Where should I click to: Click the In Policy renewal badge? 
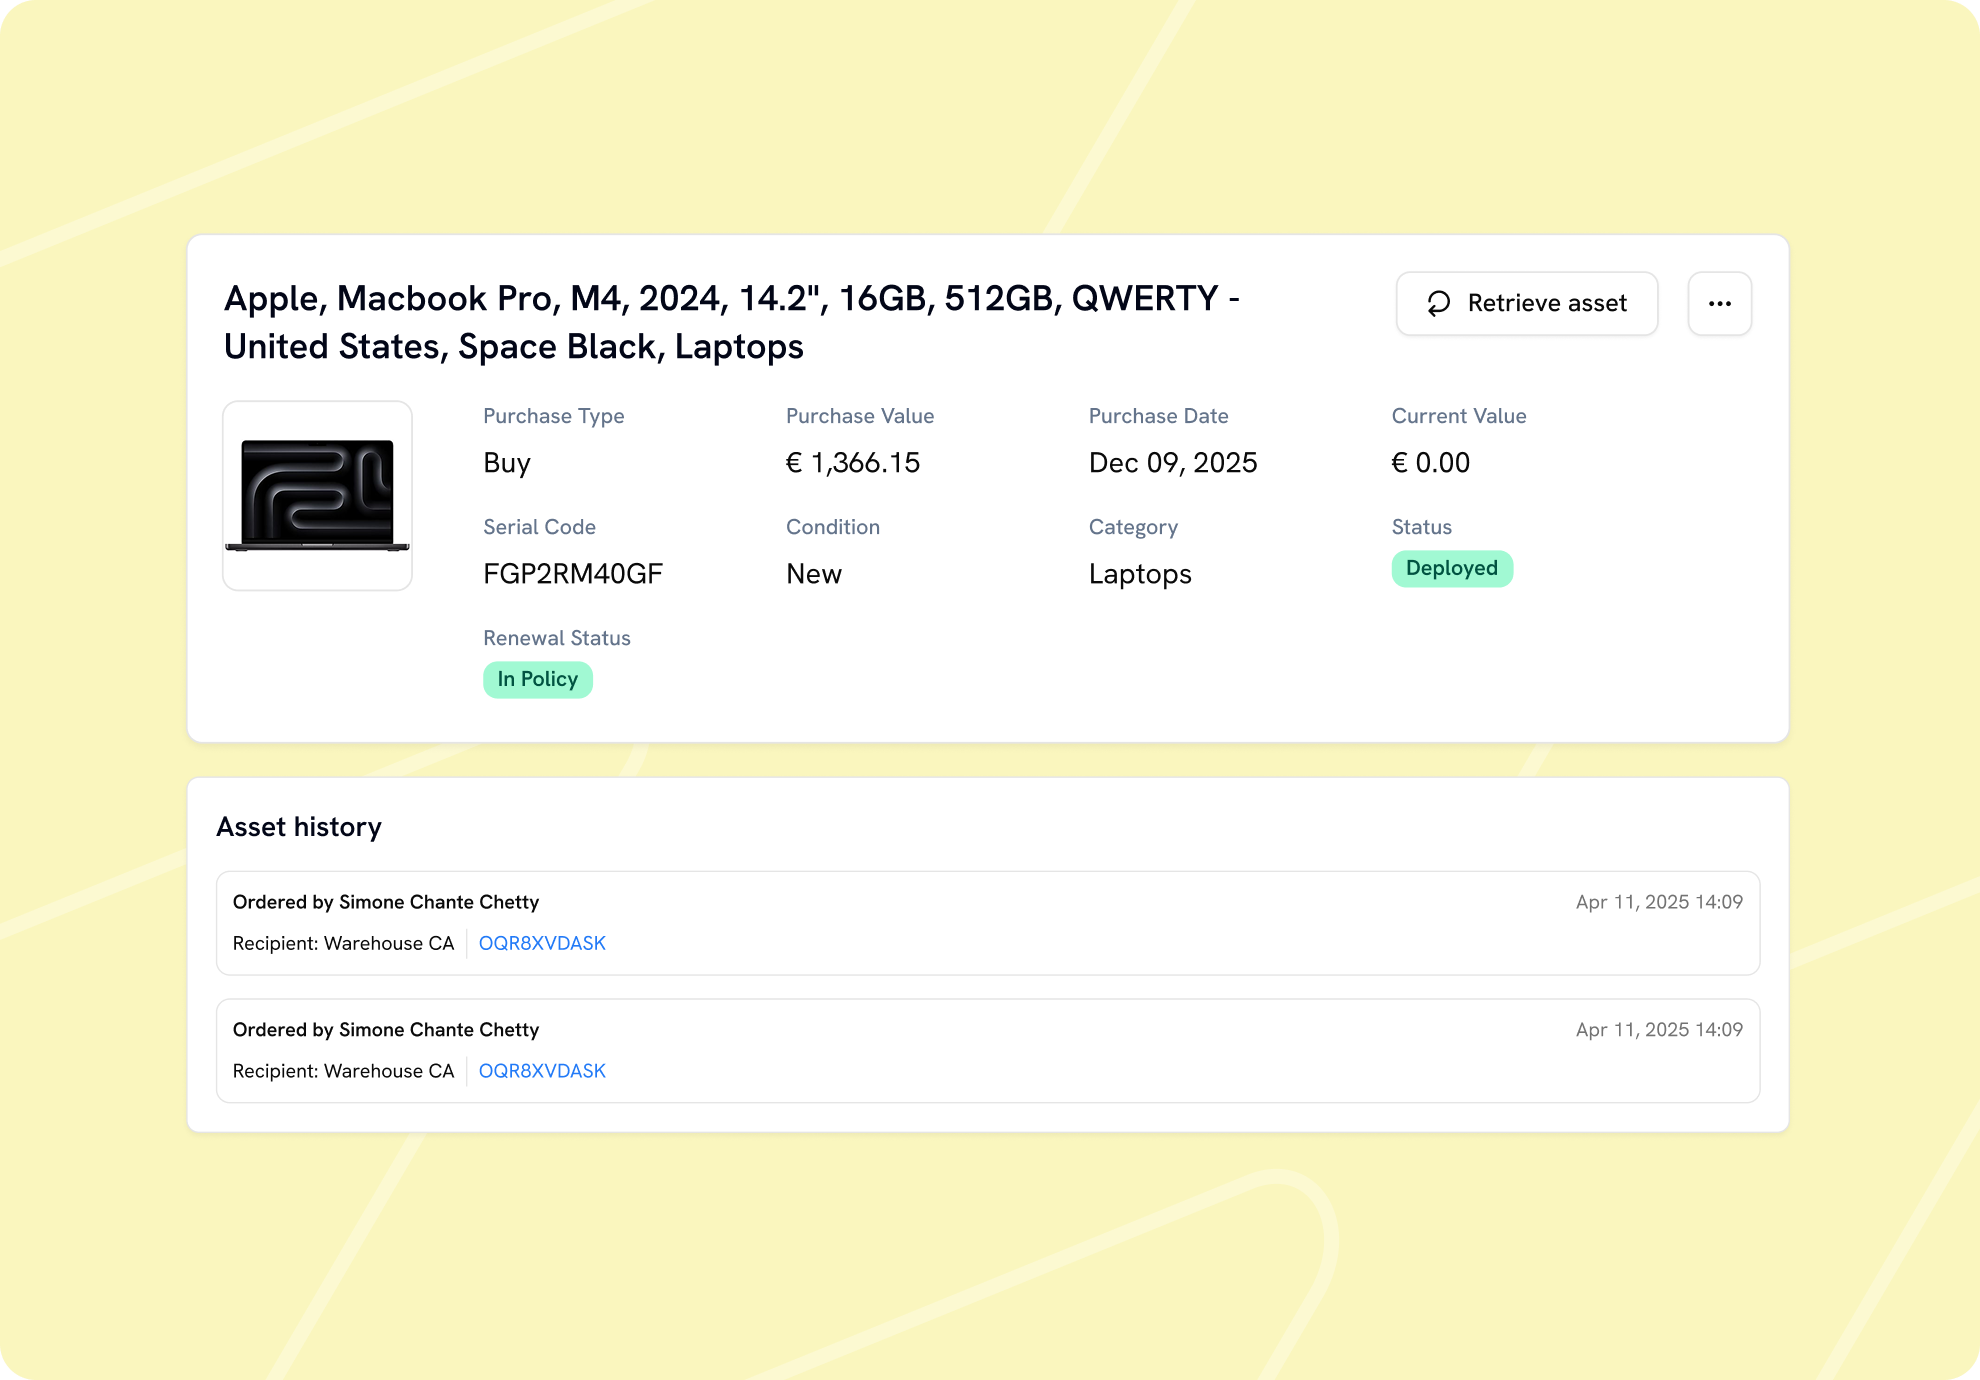click(538, 679)
